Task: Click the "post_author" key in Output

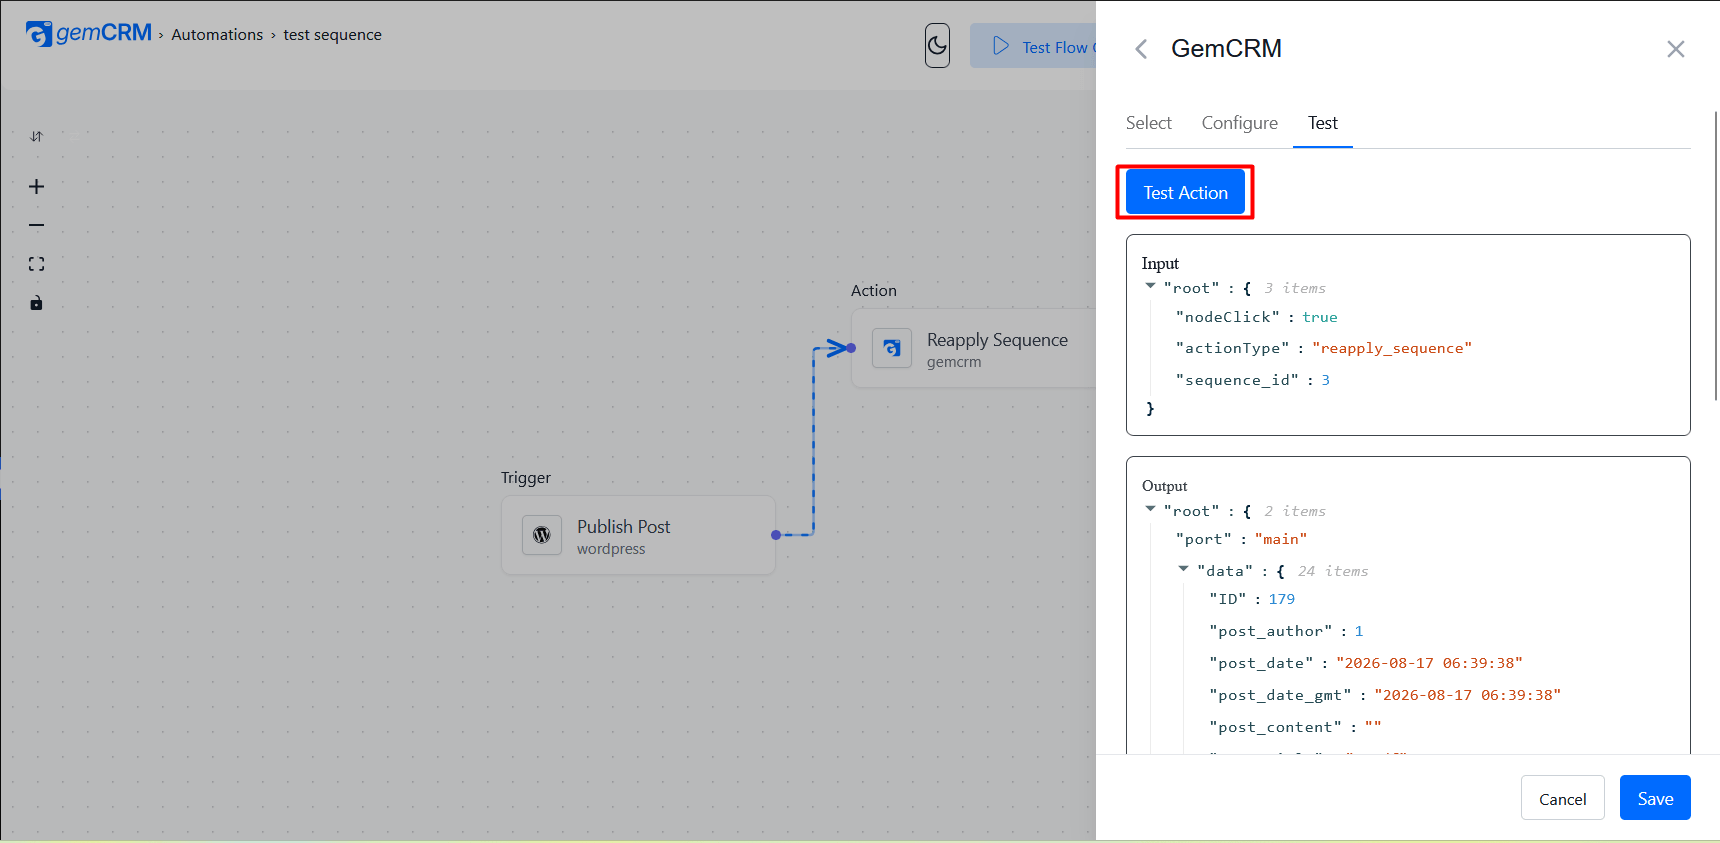Action: click(1271, 631)
